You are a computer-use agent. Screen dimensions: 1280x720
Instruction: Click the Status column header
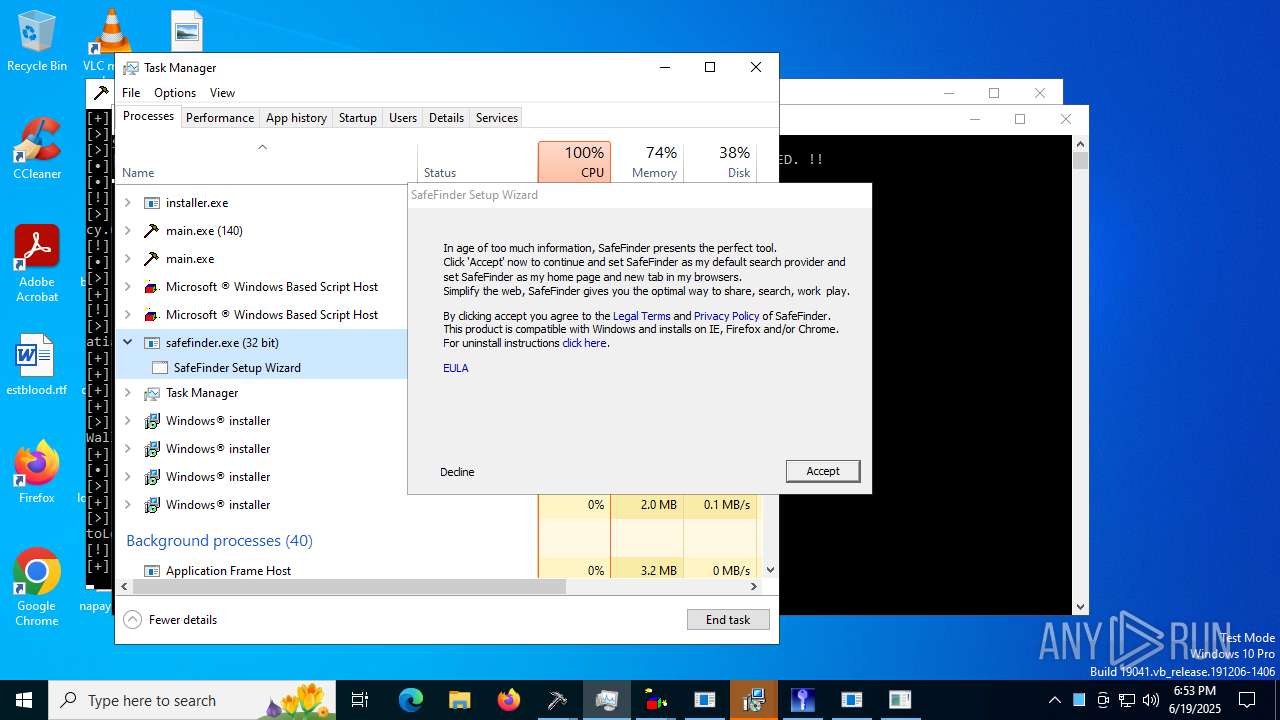[x=477, y=163]
